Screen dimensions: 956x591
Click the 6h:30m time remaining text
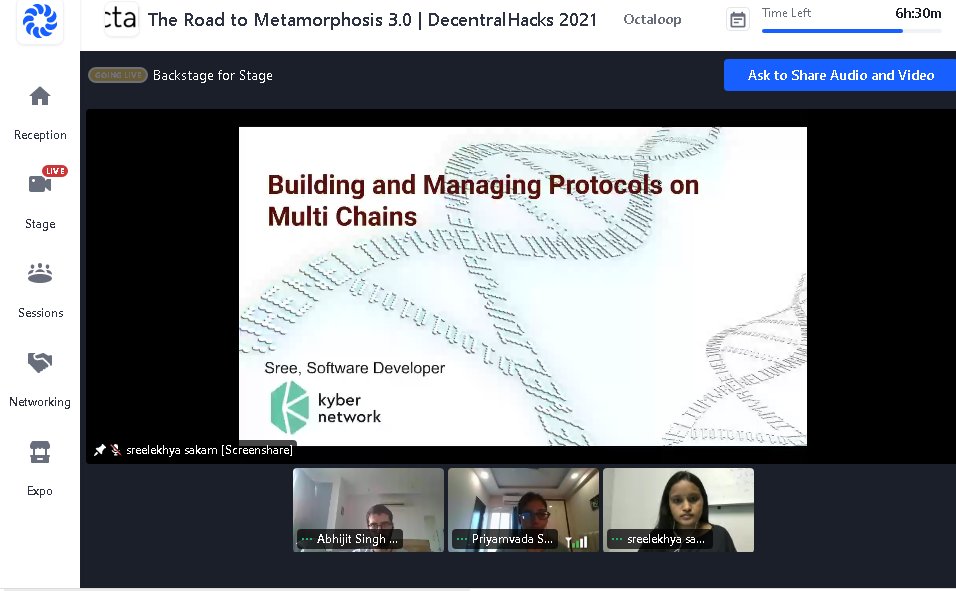918,13
